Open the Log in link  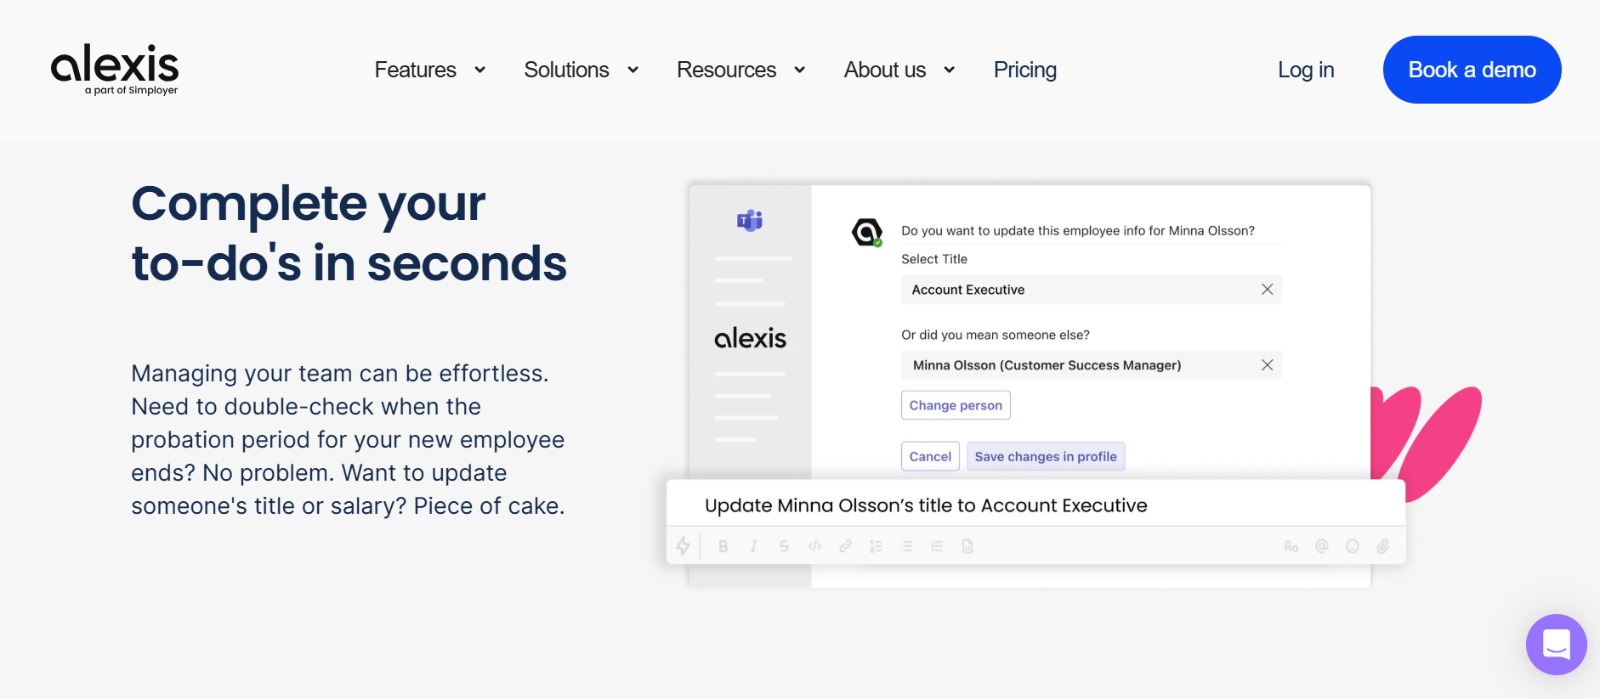point(1305,70)
